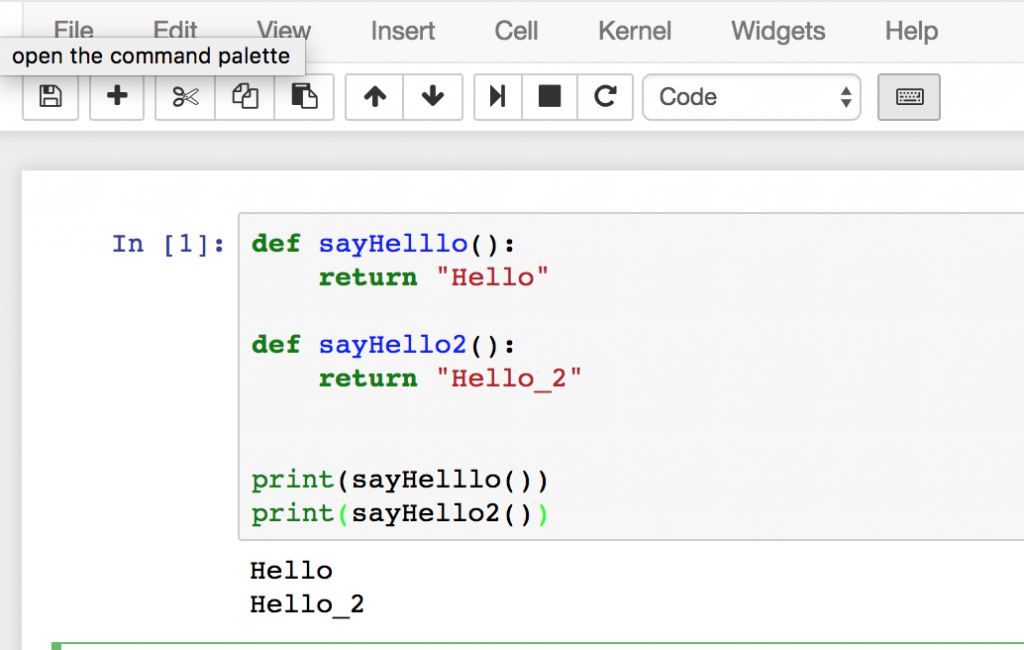Copy the selected cell
Screen dimensions: 1024x650
(x=245, y=97)
